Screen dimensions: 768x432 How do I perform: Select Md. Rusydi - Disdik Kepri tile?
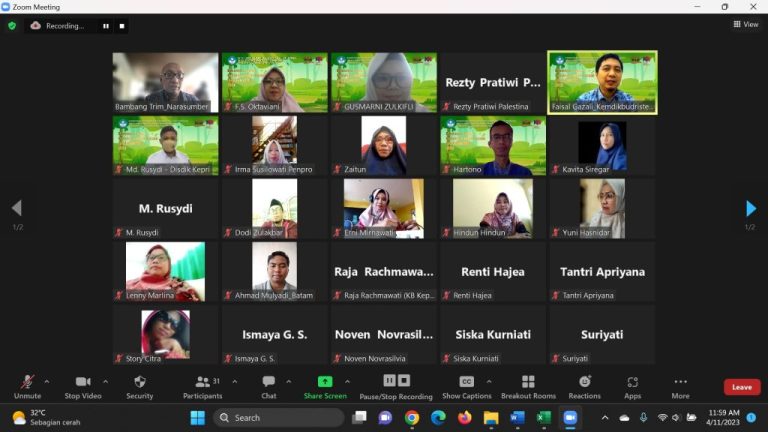tap(166, 145)
